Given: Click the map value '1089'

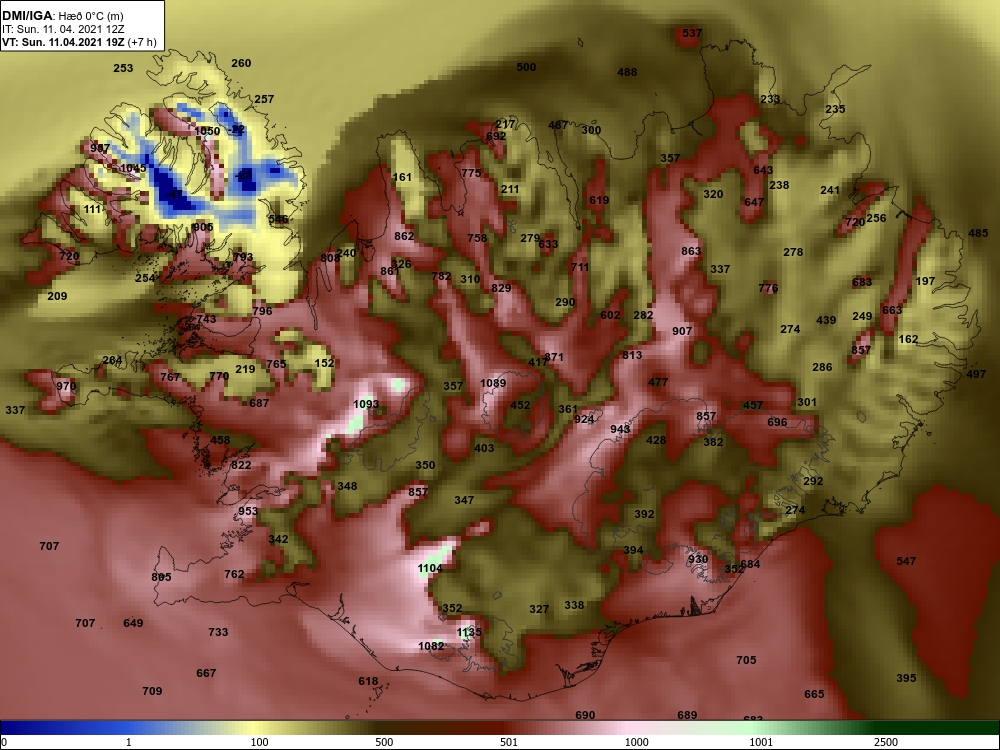Looking at the screenshot, I should (493, 383).
